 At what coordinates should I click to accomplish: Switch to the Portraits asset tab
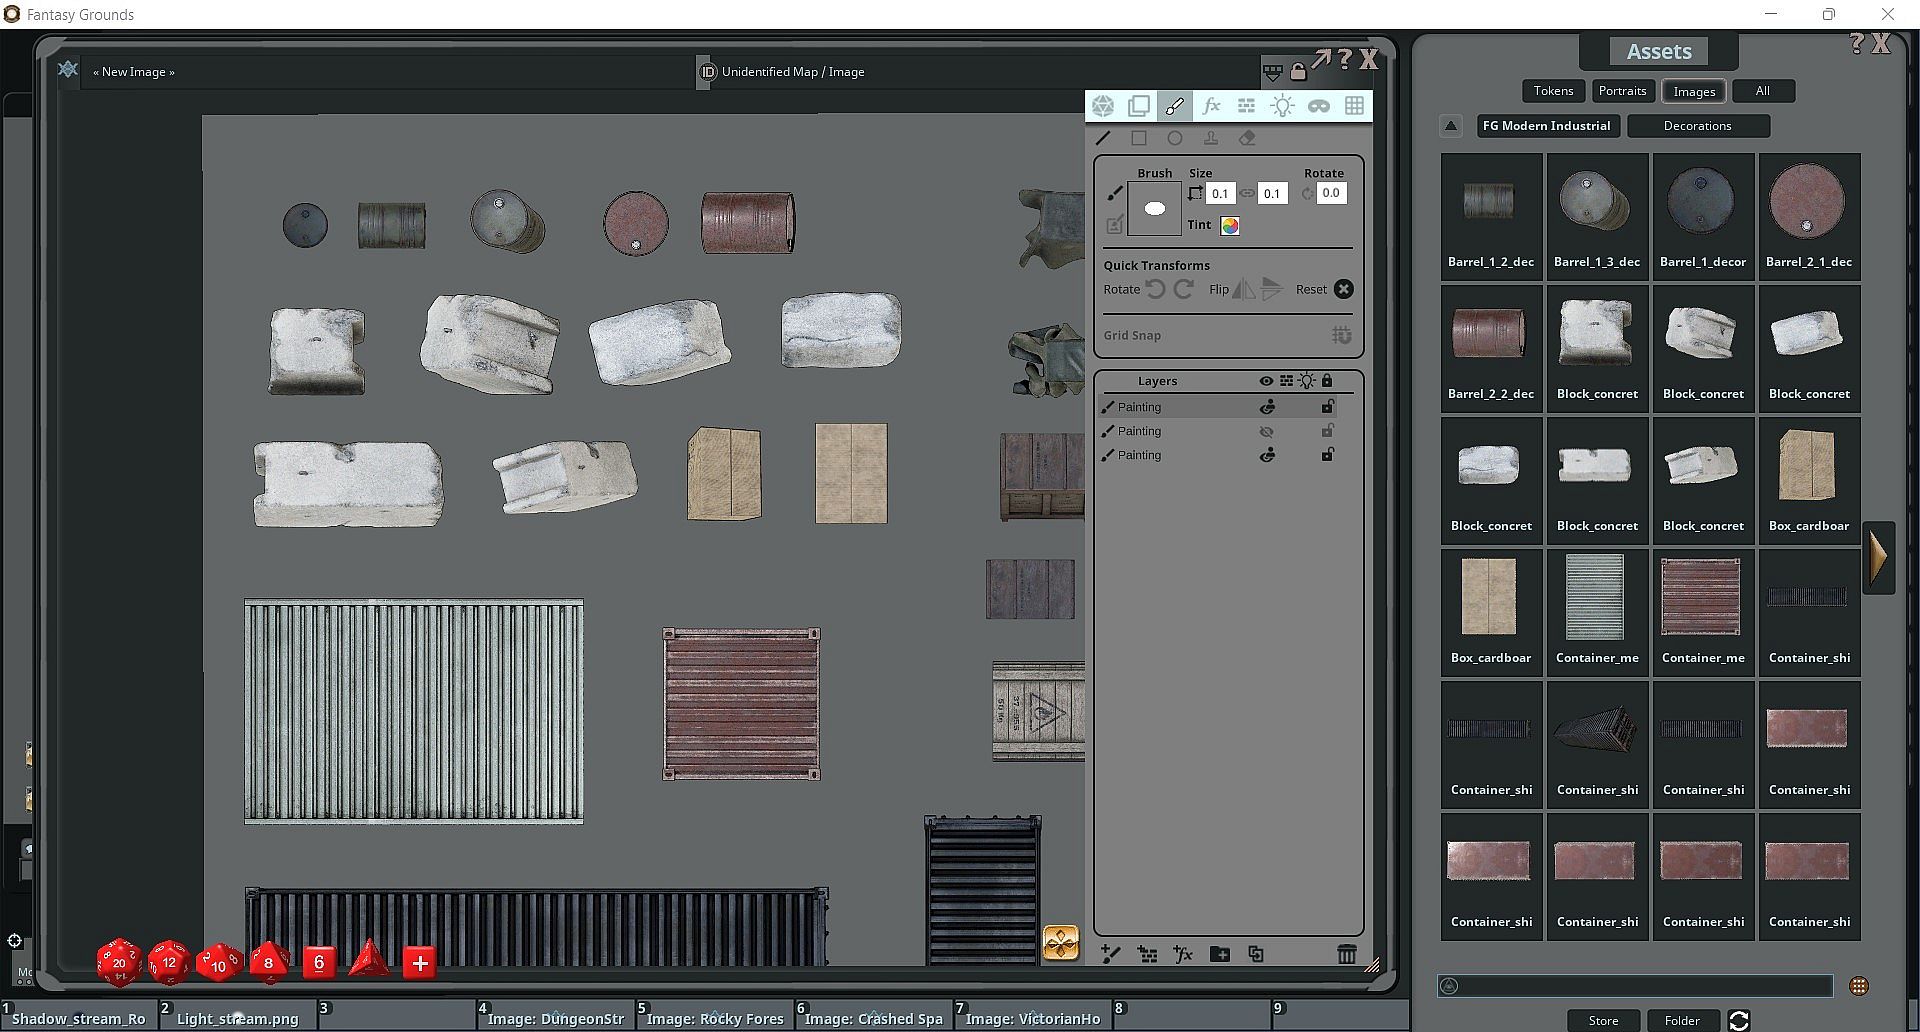click(1622, 91)
